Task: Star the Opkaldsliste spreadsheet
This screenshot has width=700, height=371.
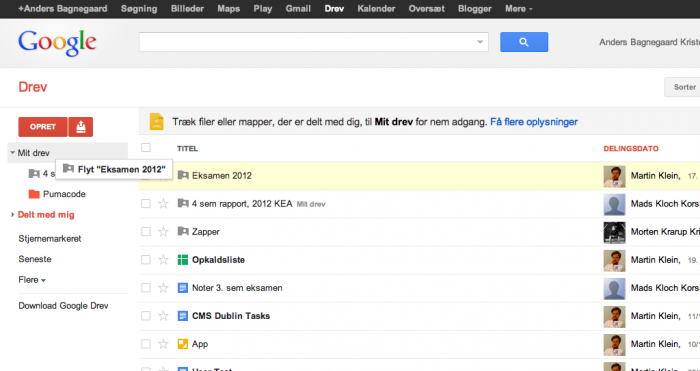Action: point(163,260)
